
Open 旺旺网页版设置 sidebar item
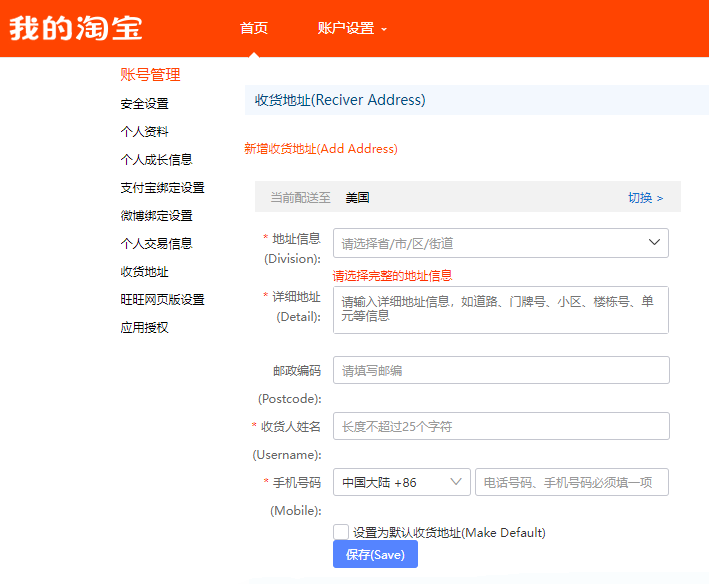click(162, 300)
